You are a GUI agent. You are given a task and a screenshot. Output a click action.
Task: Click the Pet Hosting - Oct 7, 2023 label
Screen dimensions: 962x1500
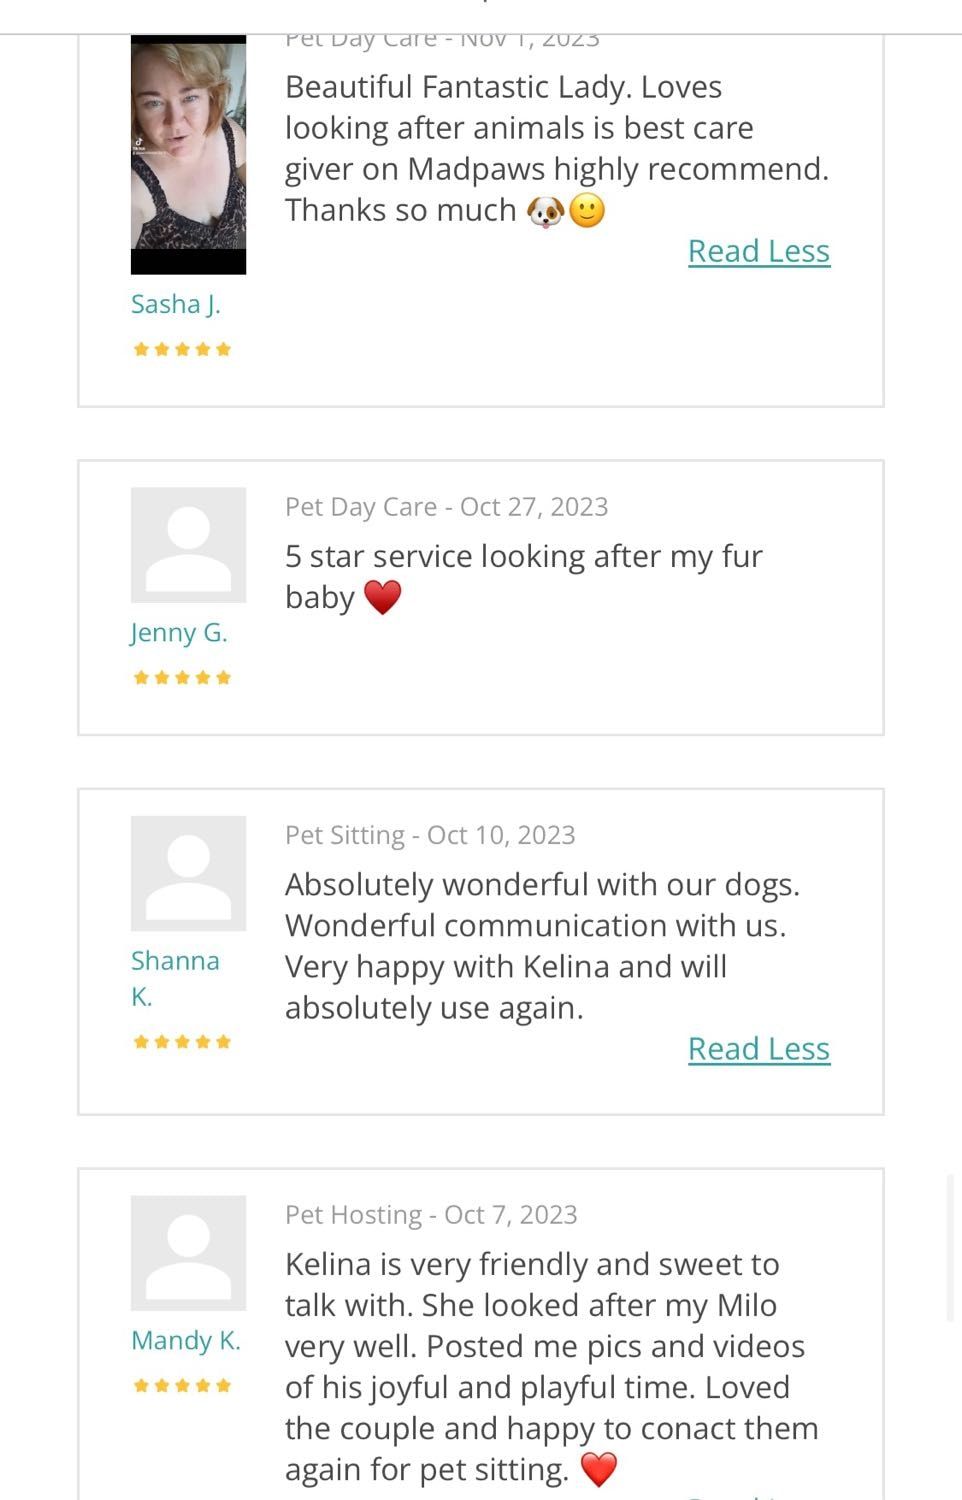tap(431, 1215)
